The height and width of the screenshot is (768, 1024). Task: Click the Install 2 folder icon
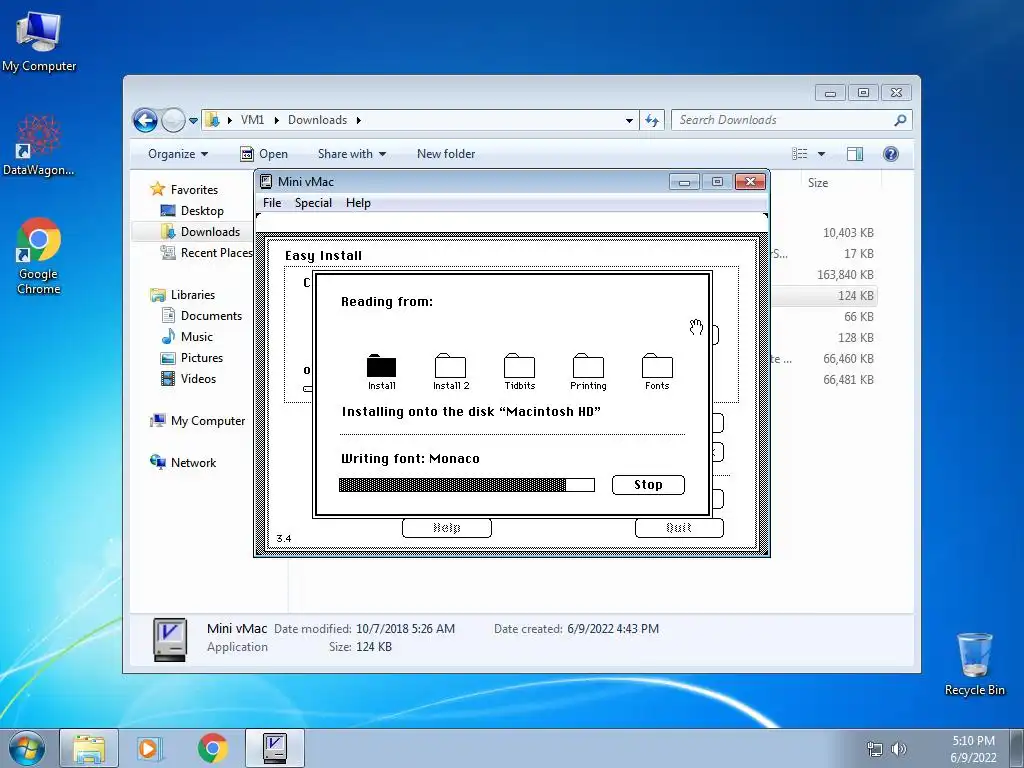click(451, 366)
